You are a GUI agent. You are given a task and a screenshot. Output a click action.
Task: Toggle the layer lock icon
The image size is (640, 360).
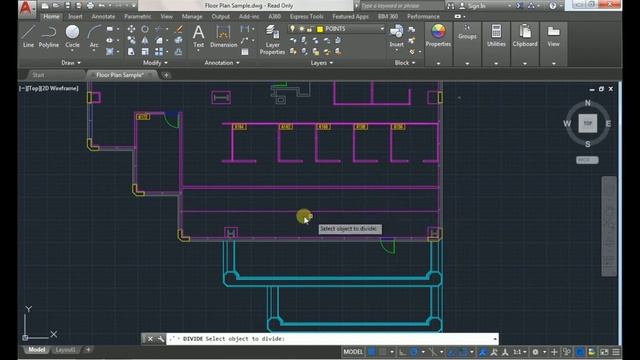coord(310,29)
